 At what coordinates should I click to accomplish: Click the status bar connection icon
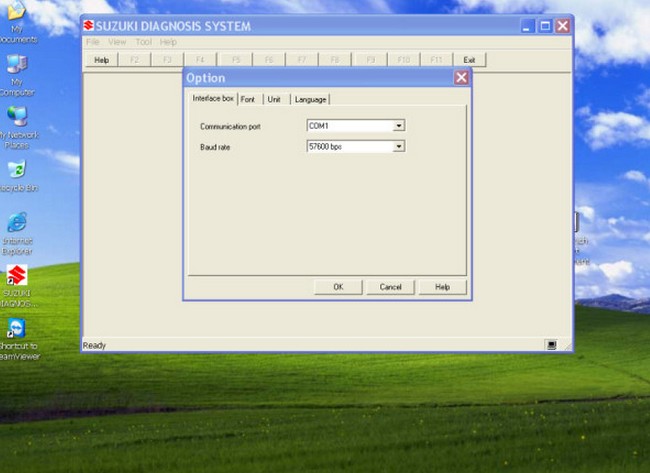pos(551,345)
